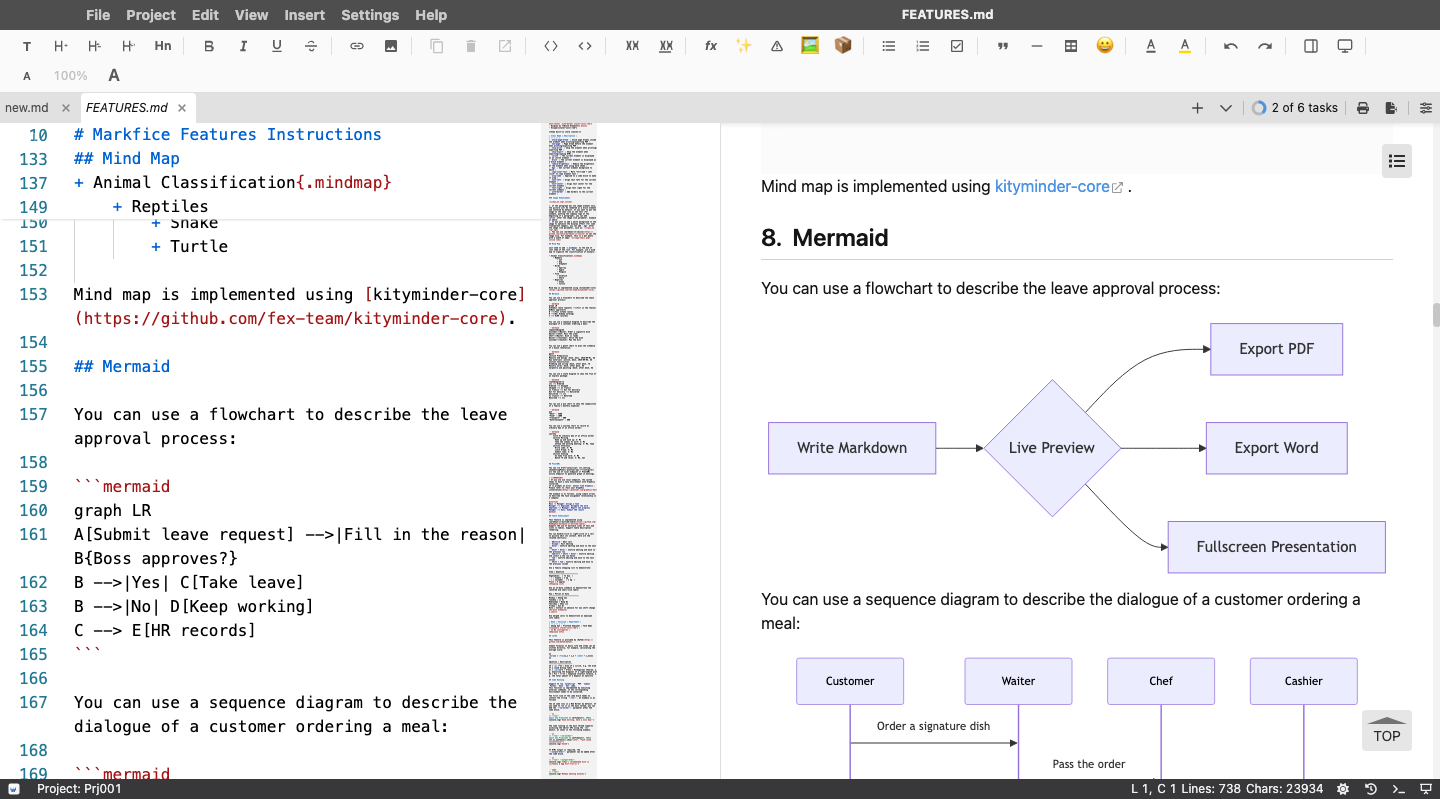Toggle the table of contents panel in preview
The image size is (1440, 799).
[x=1397, y=161]
